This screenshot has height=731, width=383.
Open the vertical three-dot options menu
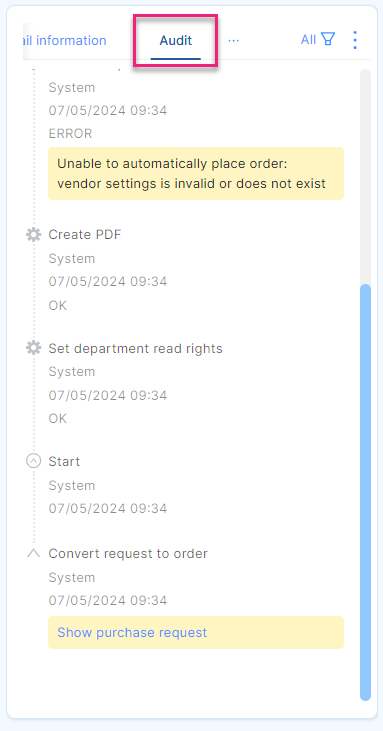(x=355, y=40)
